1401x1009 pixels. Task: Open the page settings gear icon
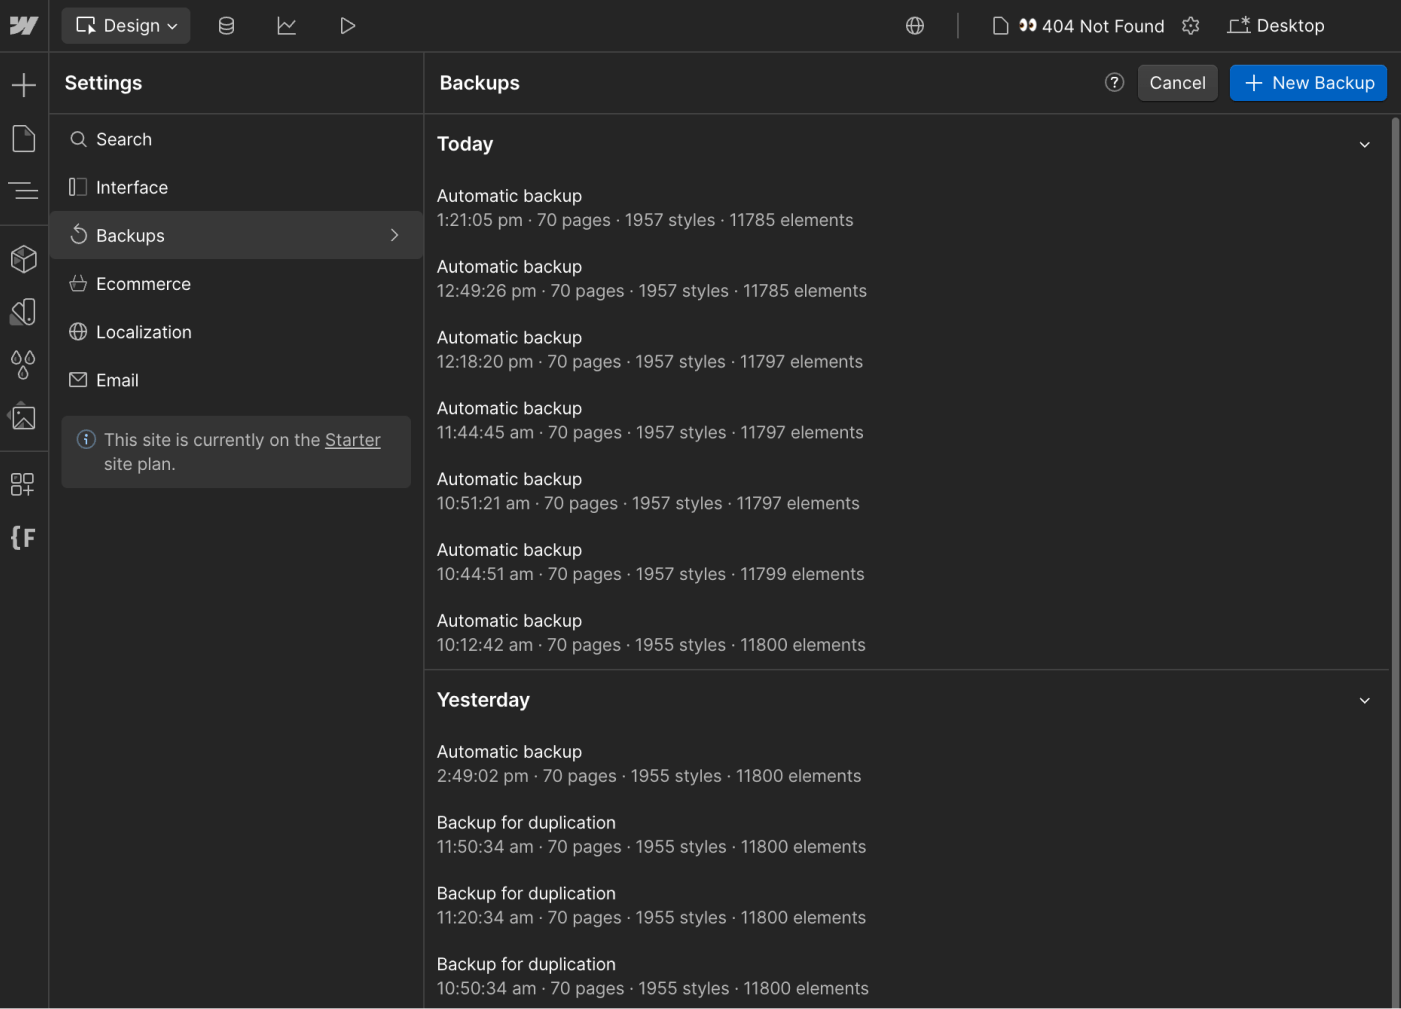pos(1190,25)
